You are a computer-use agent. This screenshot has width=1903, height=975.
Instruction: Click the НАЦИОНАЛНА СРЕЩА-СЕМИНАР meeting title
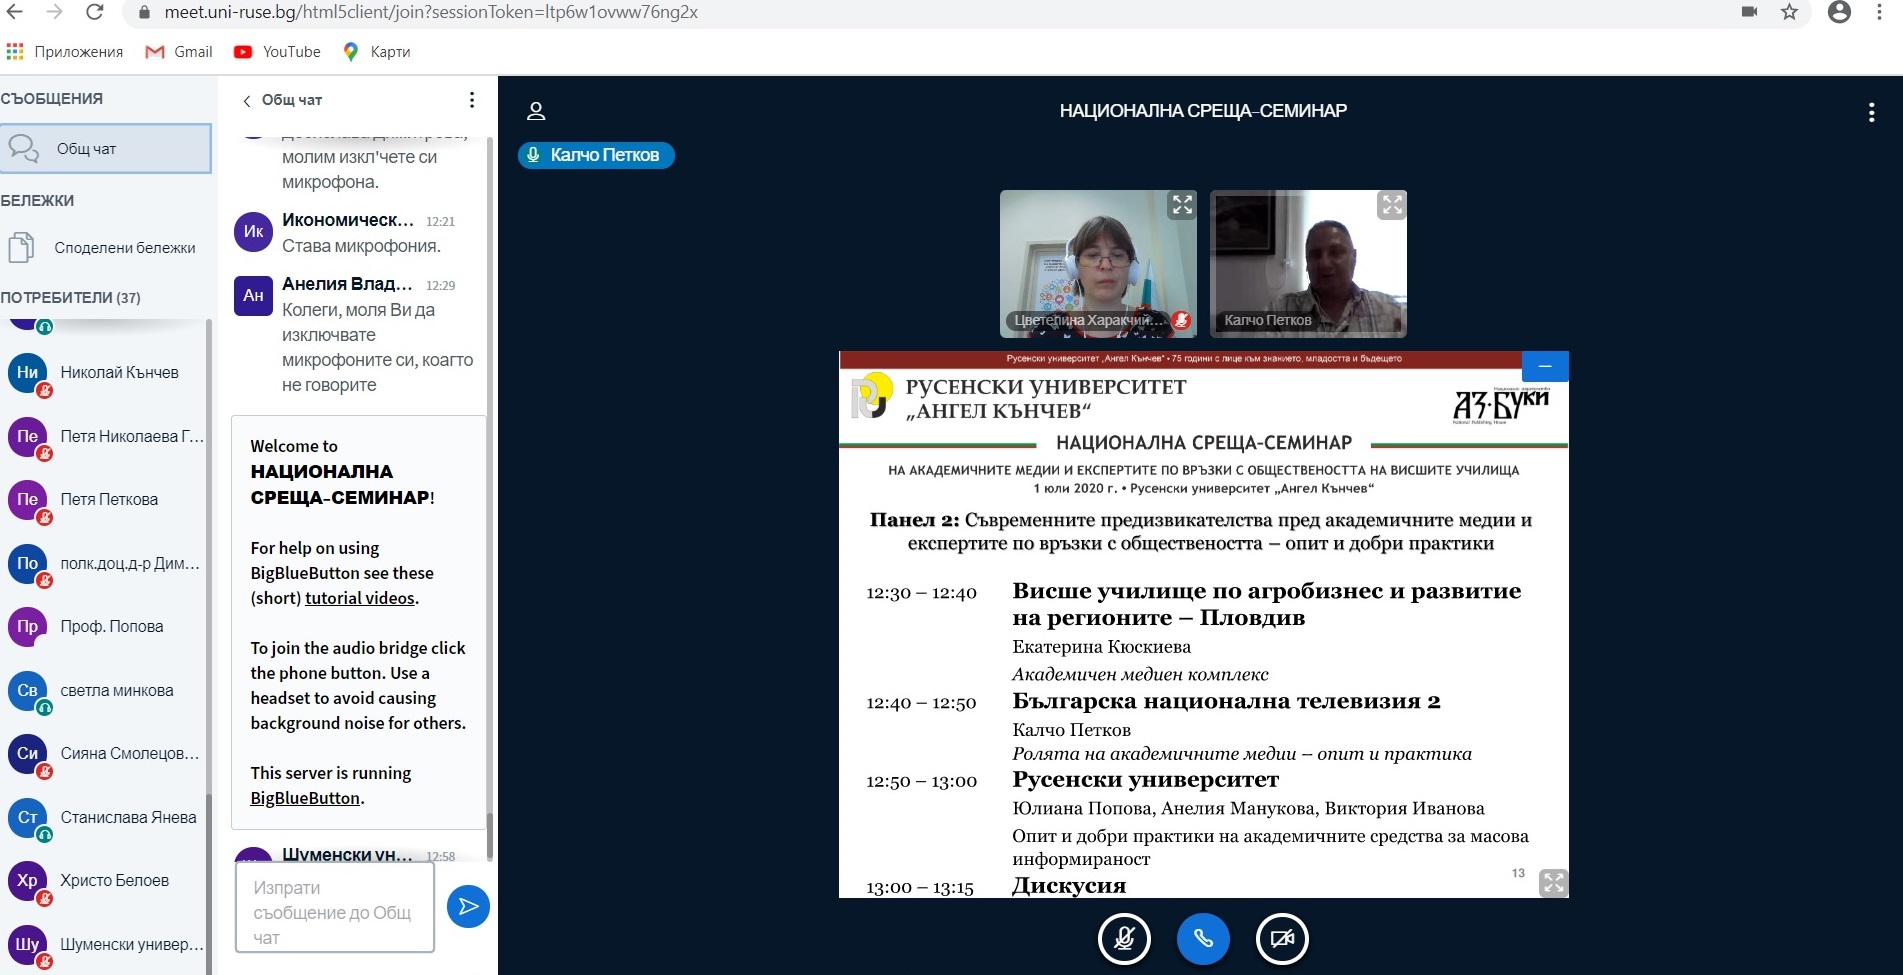(x=1203, y=111)
